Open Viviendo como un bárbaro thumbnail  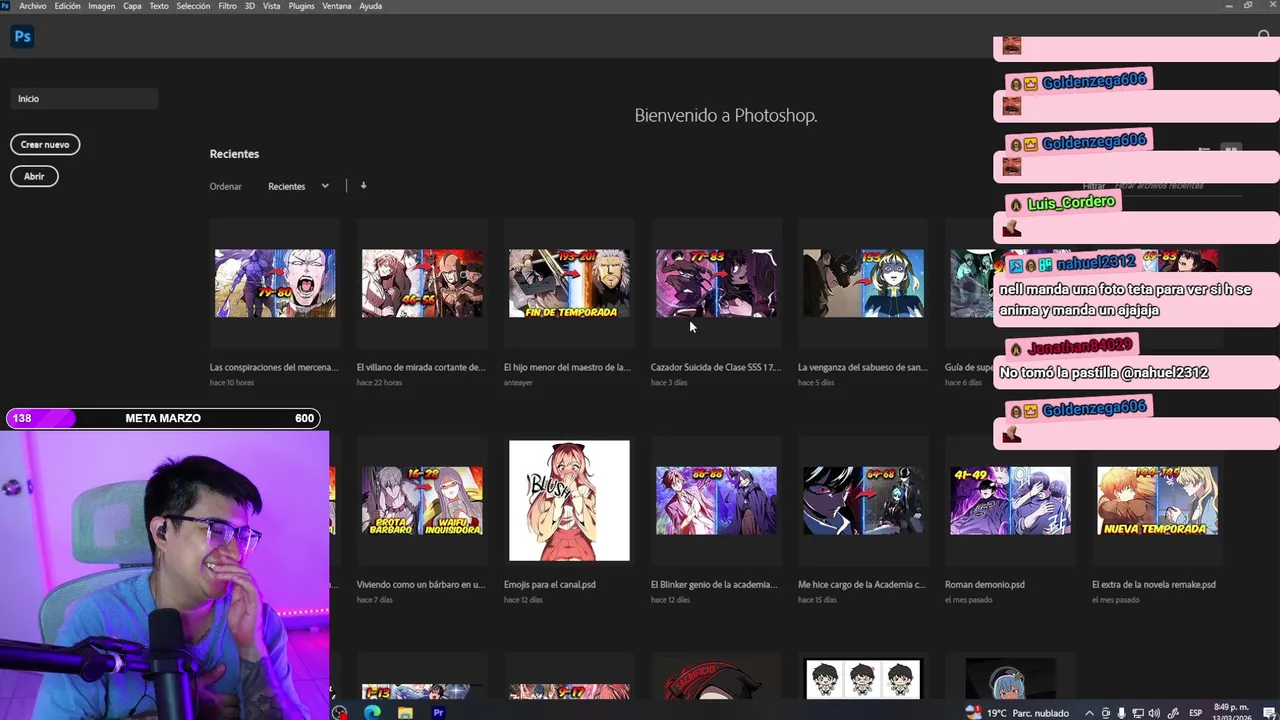(422, 501)
